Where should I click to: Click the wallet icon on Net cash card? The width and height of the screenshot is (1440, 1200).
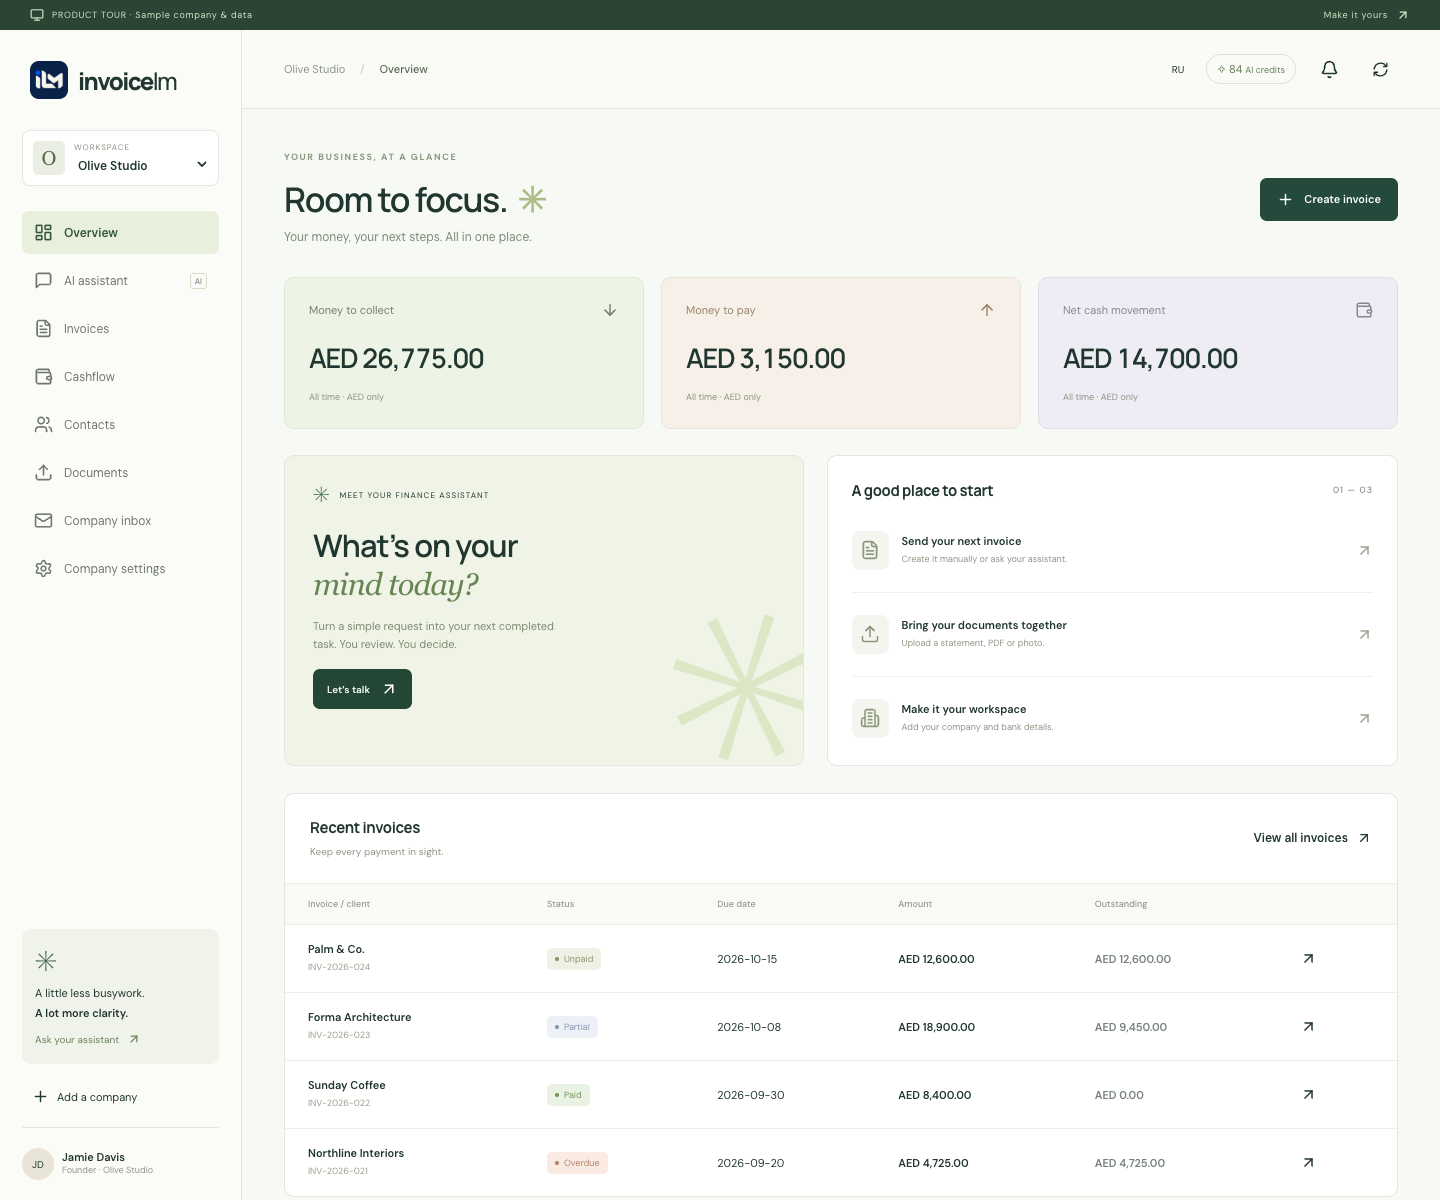tap(1364, 310)
